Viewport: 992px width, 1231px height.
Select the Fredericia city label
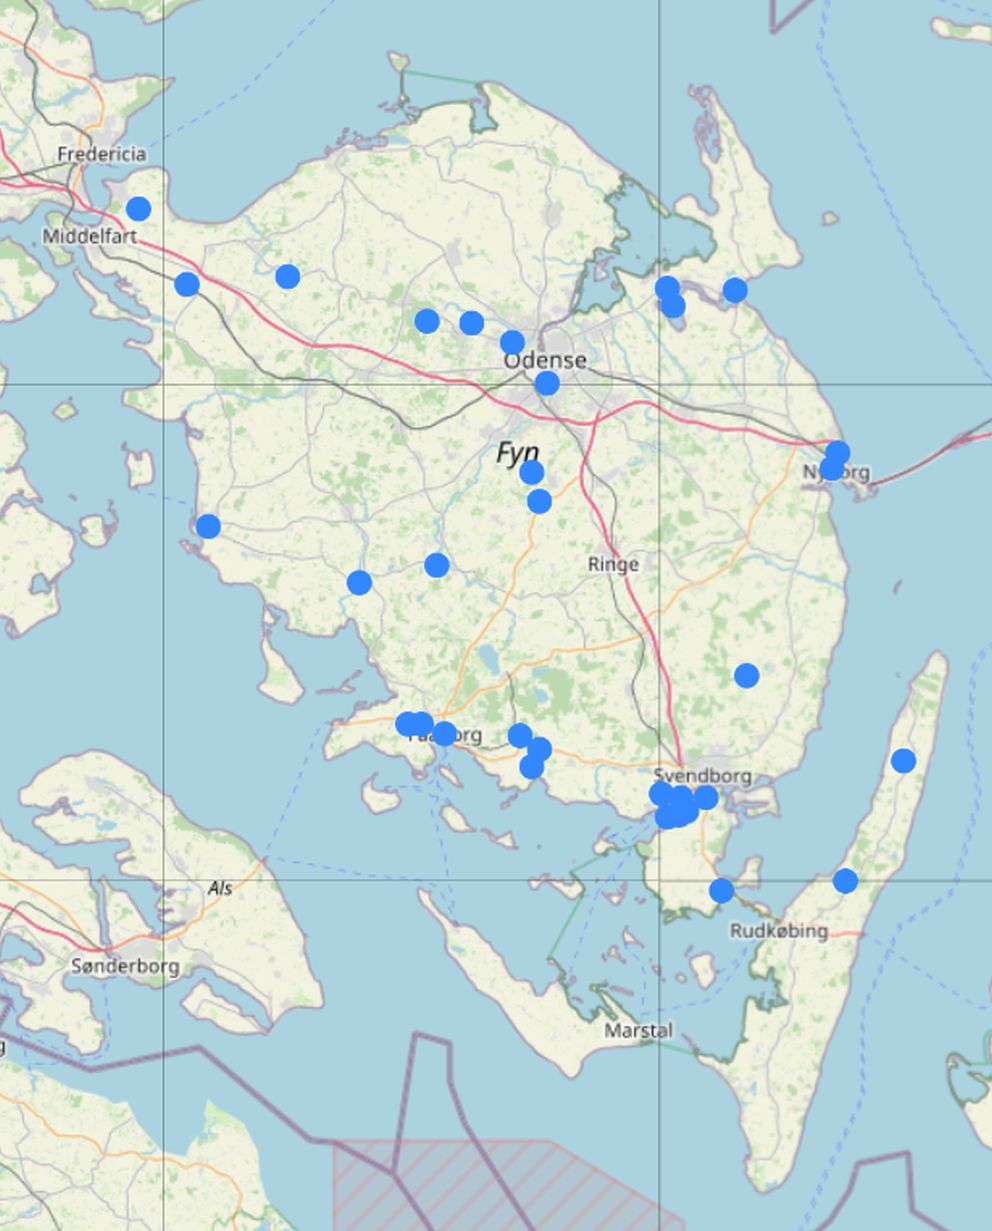click(x=101, y=154)
